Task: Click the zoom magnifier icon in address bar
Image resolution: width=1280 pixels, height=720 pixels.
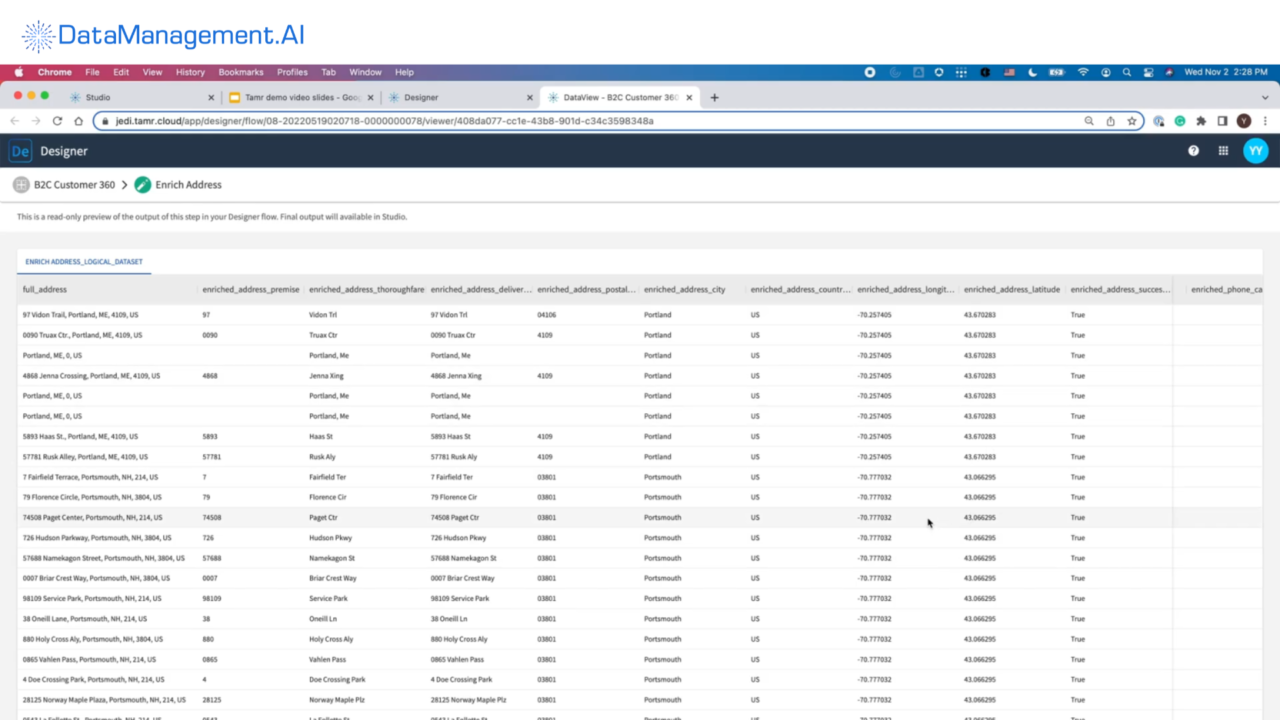Action: click(1089, 121)
